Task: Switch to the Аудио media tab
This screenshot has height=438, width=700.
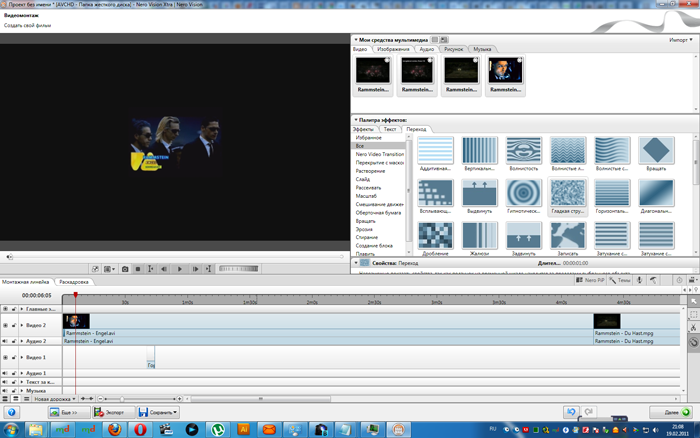Action: 427,49
